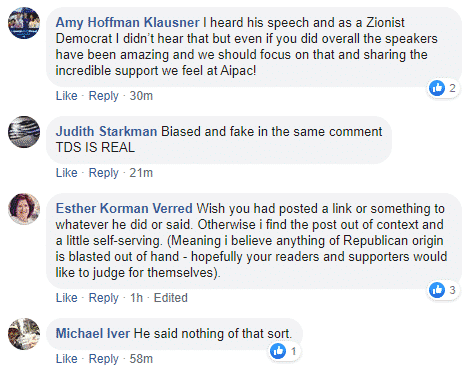Viewport: 474px width, 377px height.
Task: Open Judith Starkman's profile picture
Action: (24, 132)
